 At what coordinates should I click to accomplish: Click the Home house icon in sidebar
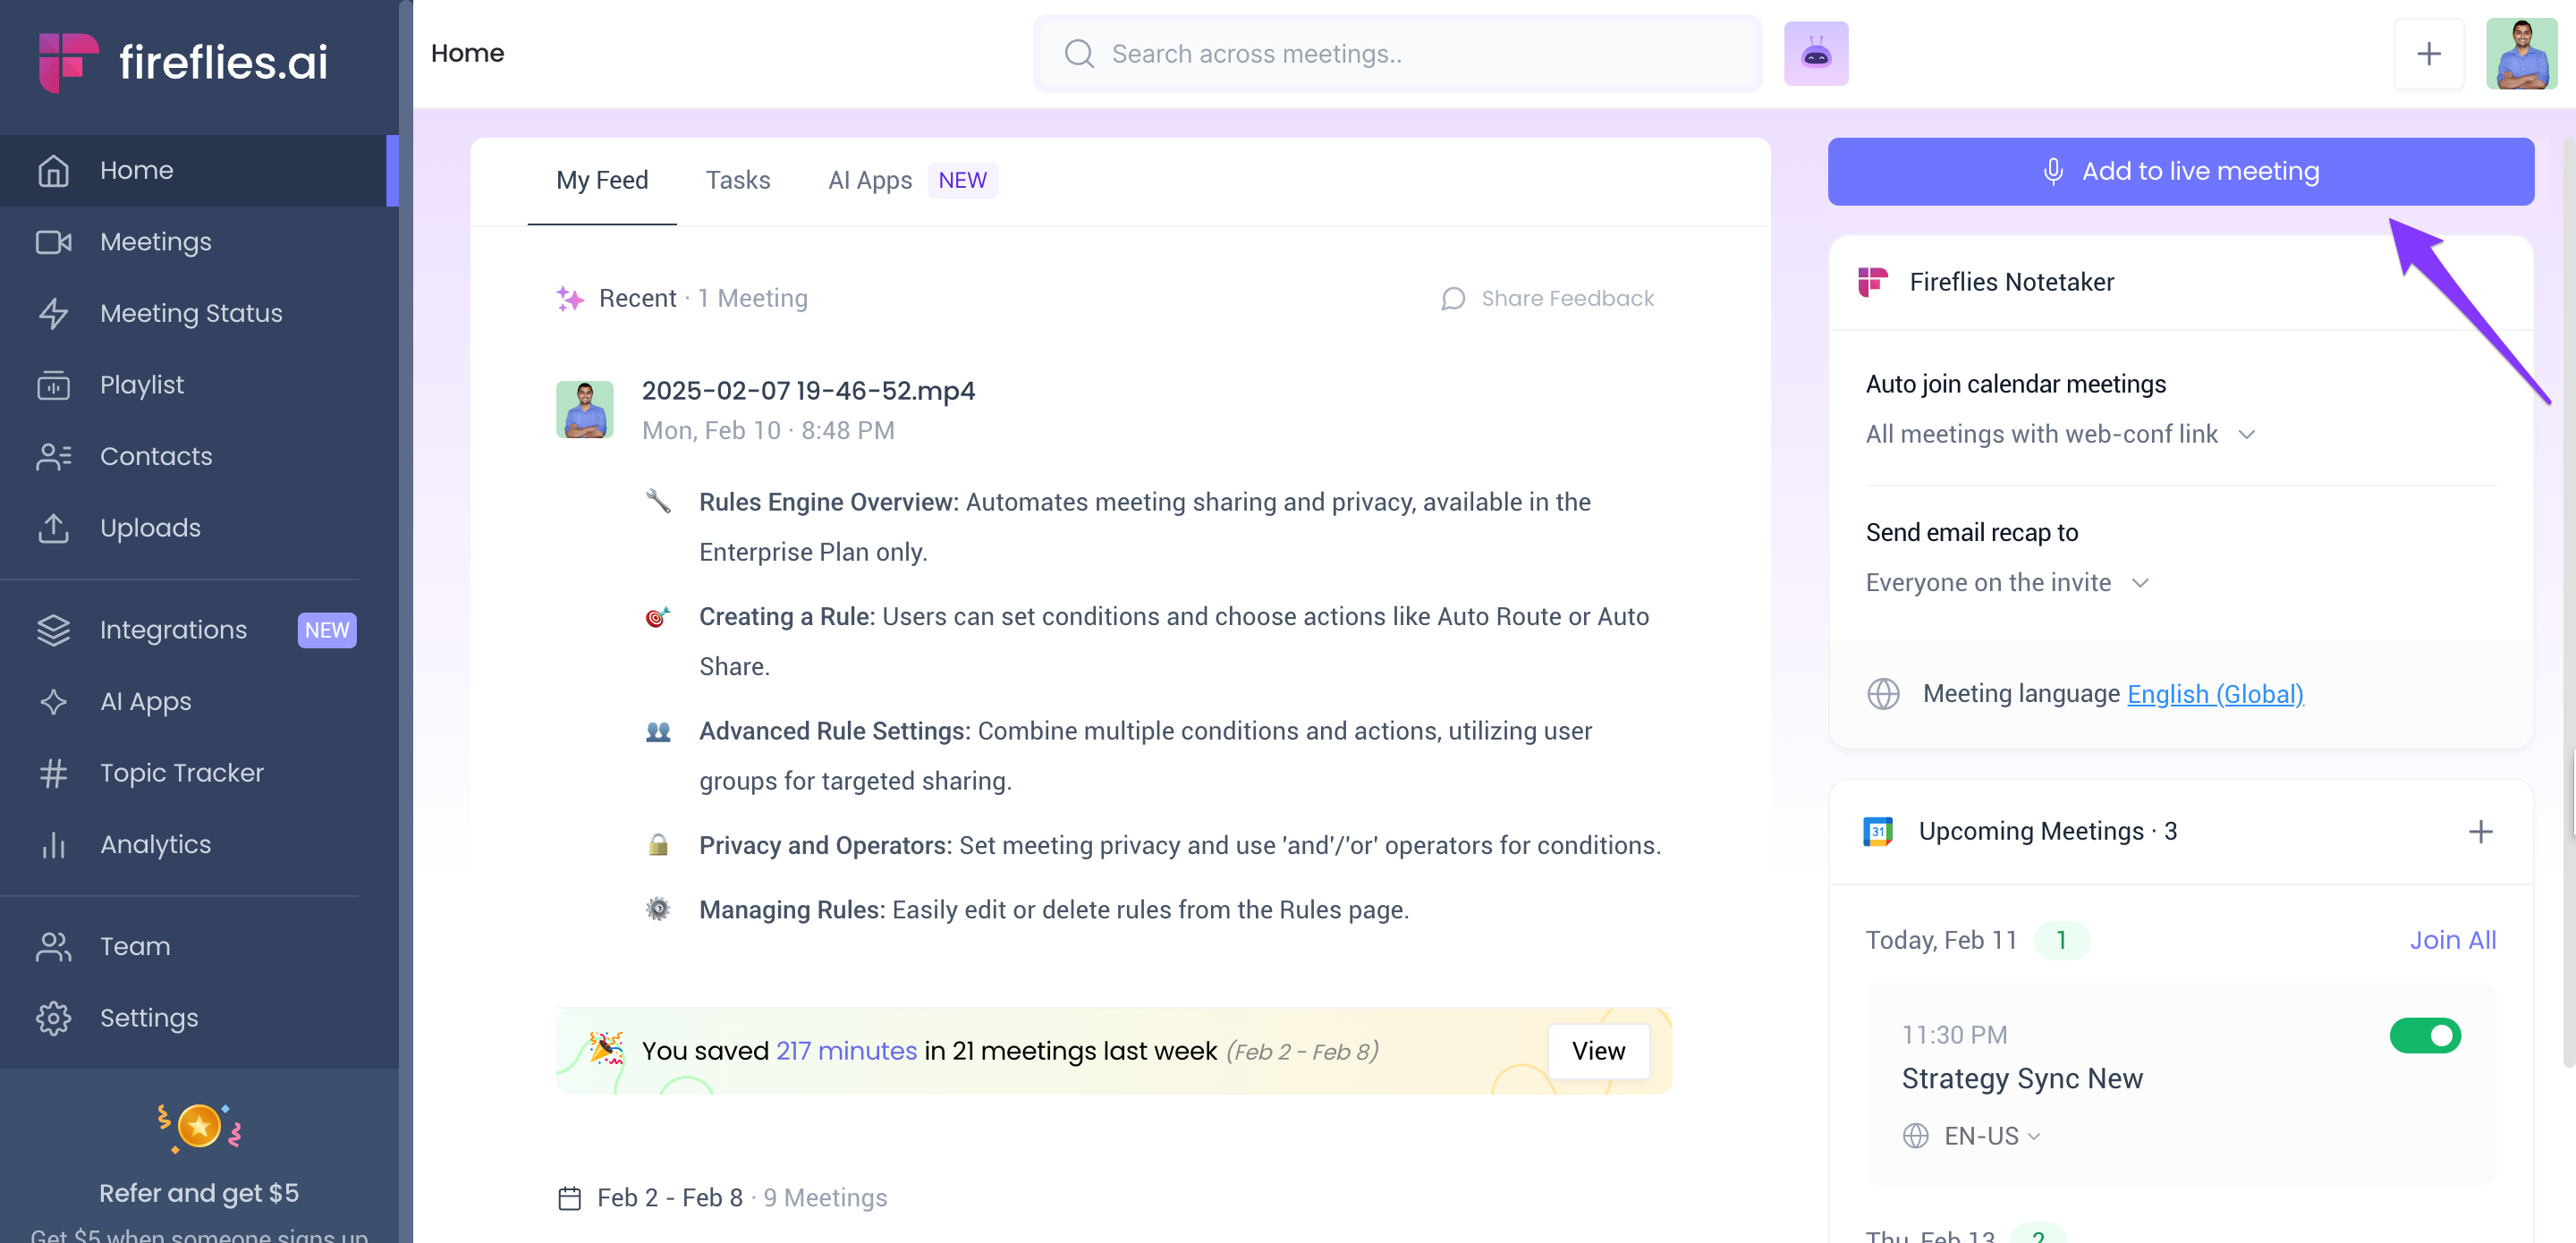pos(53,171)
